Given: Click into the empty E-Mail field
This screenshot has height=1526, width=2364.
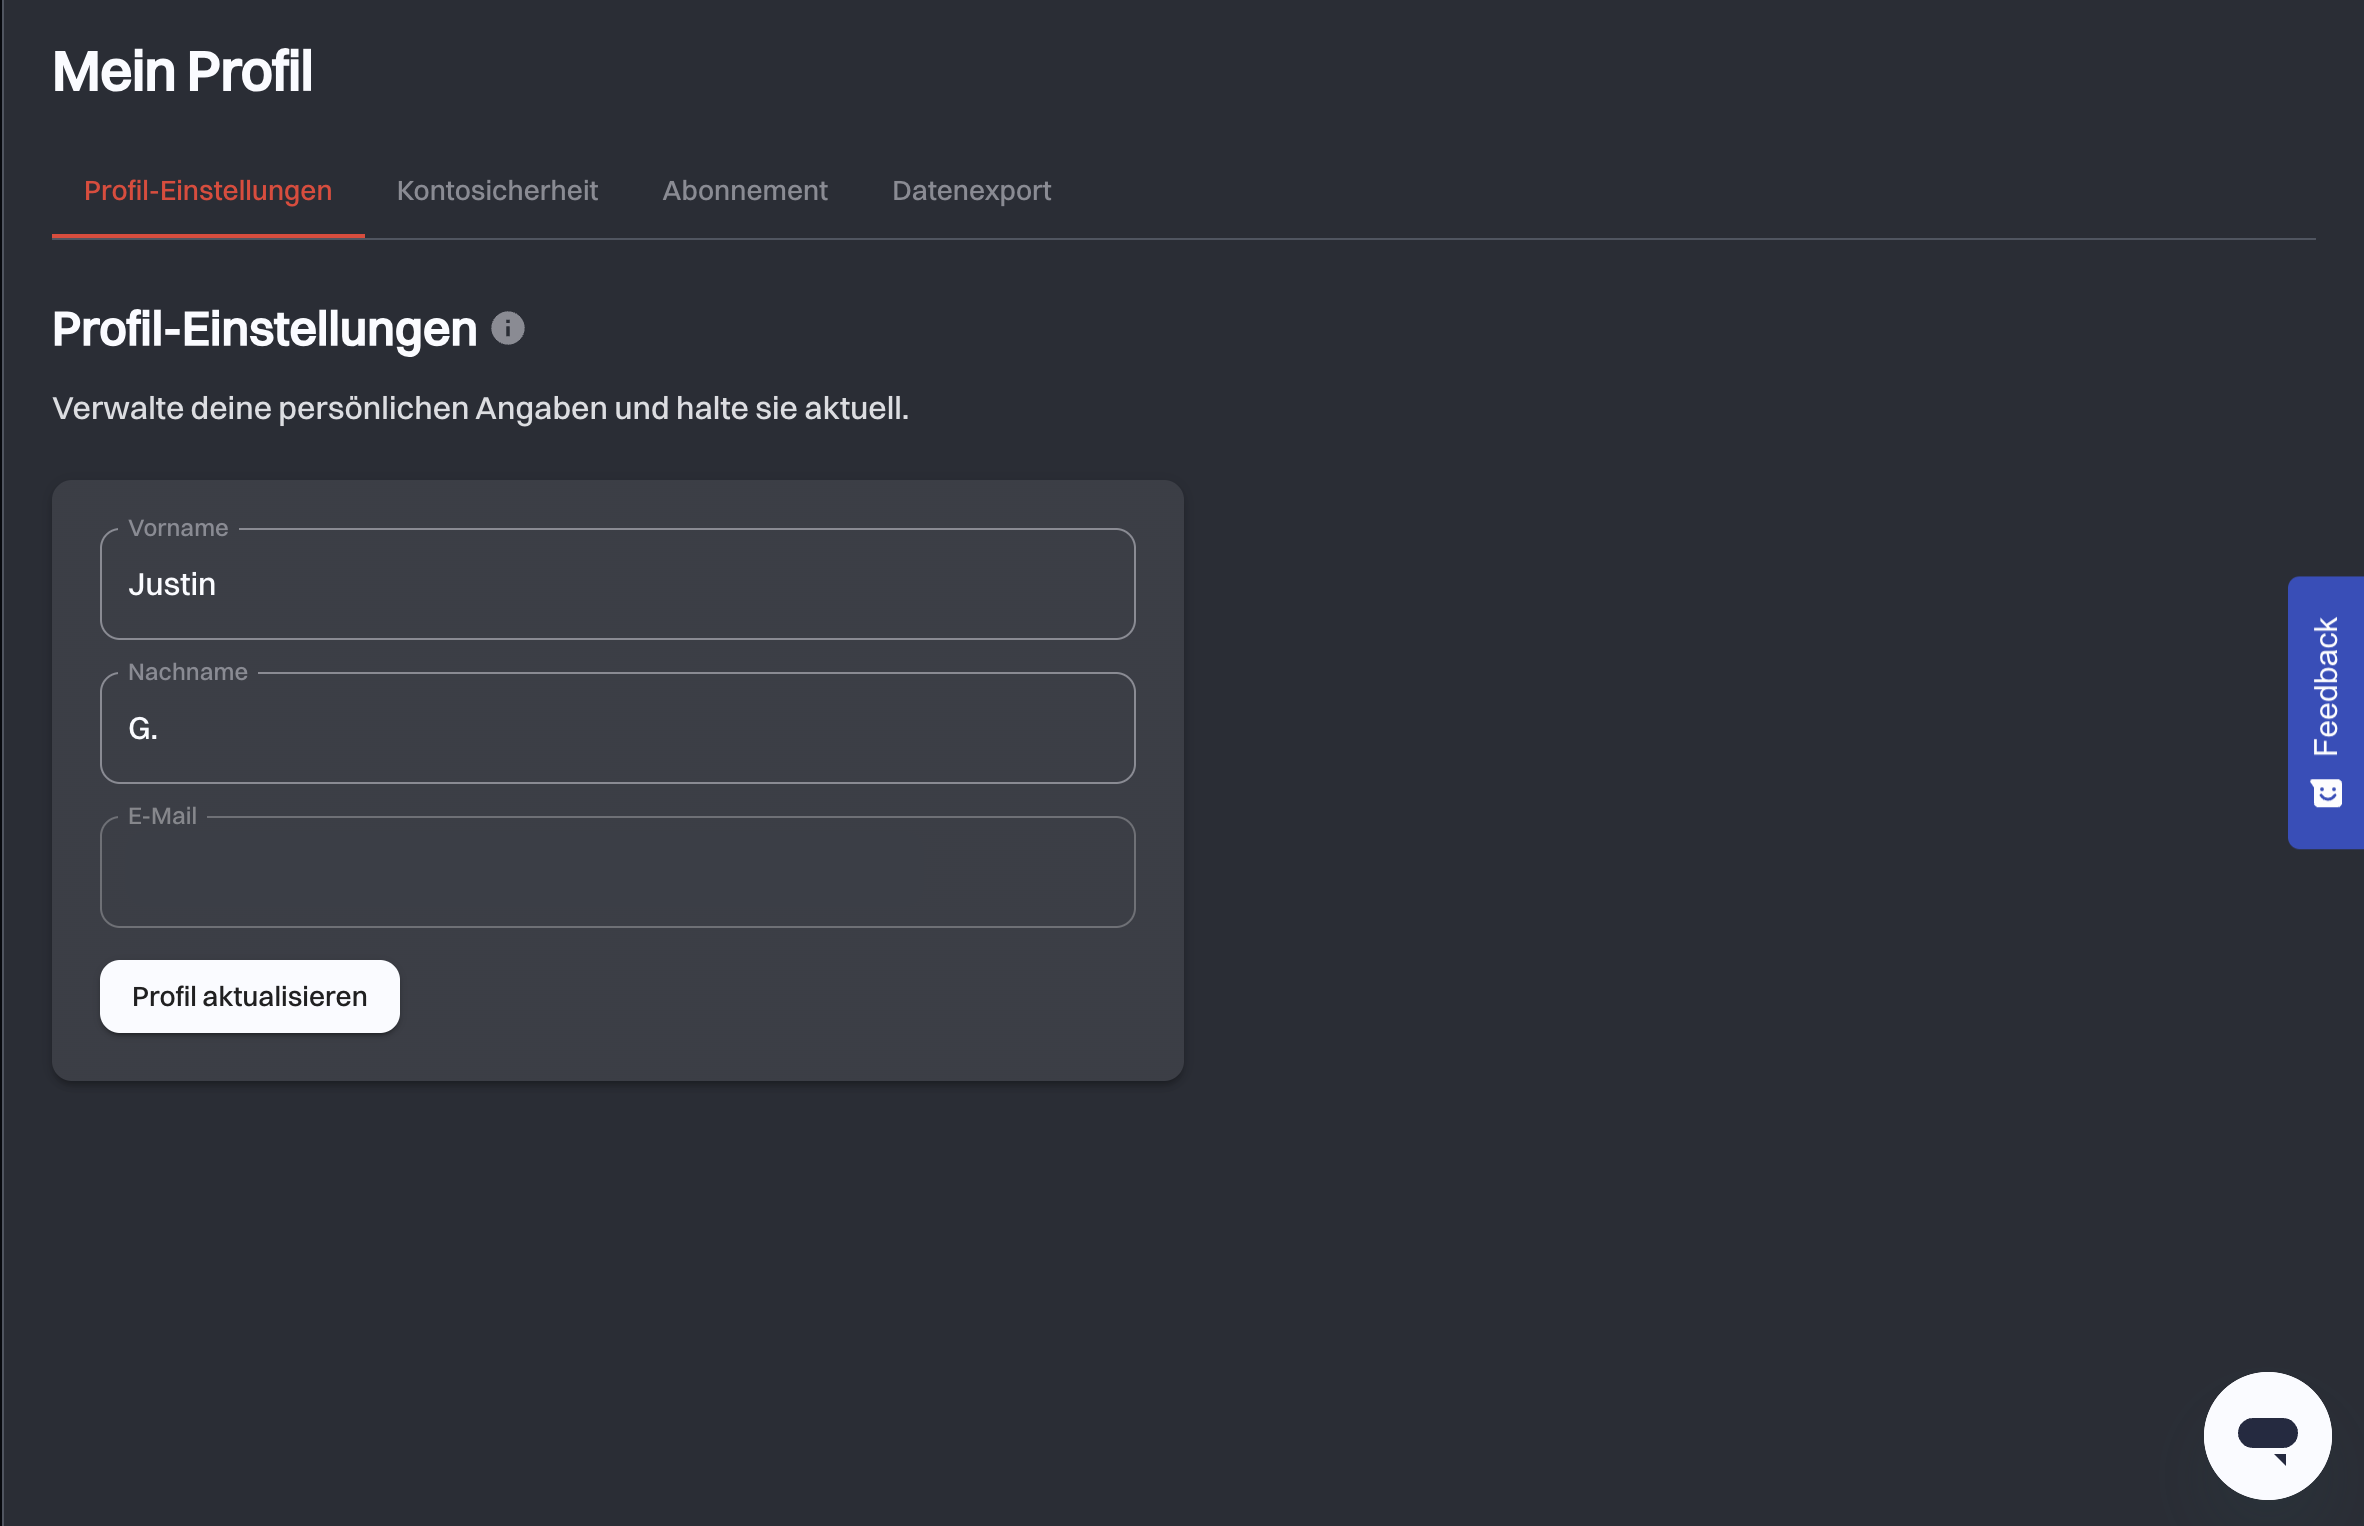Looking at the screenshot, I should coord(618,872).
